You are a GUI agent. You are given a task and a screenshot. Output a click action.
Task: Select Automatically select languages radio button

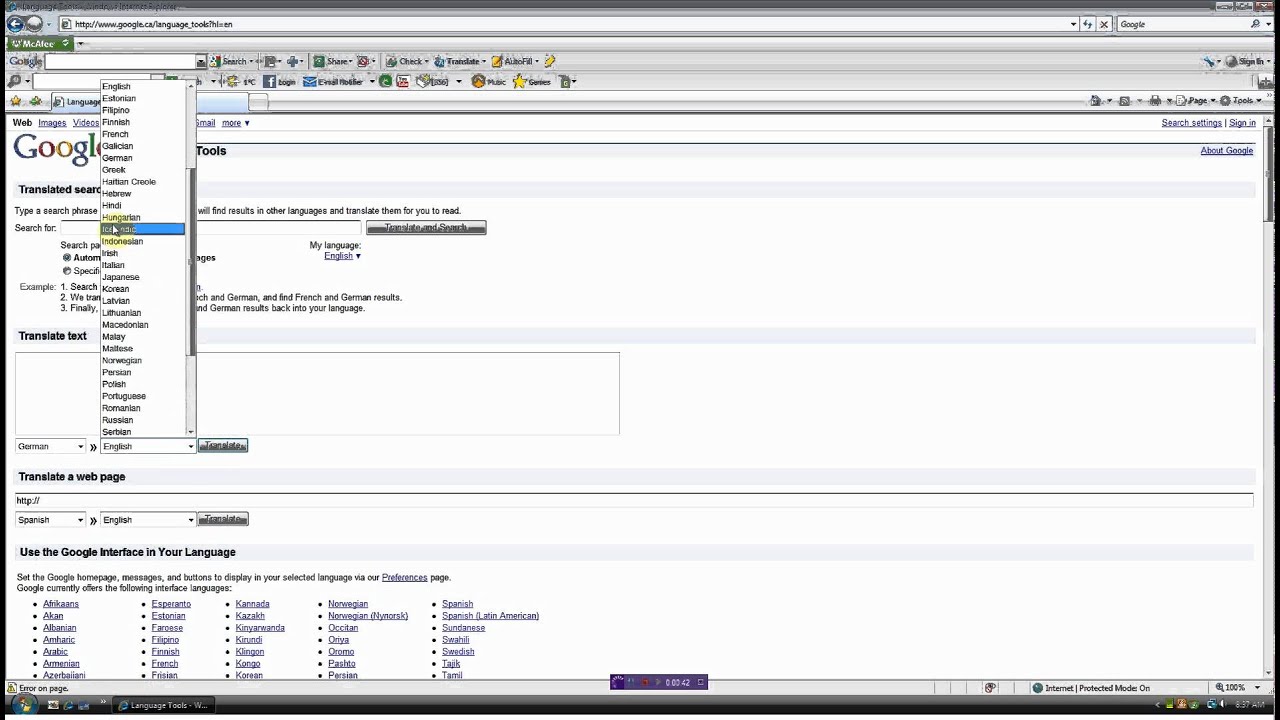[67, 257]
